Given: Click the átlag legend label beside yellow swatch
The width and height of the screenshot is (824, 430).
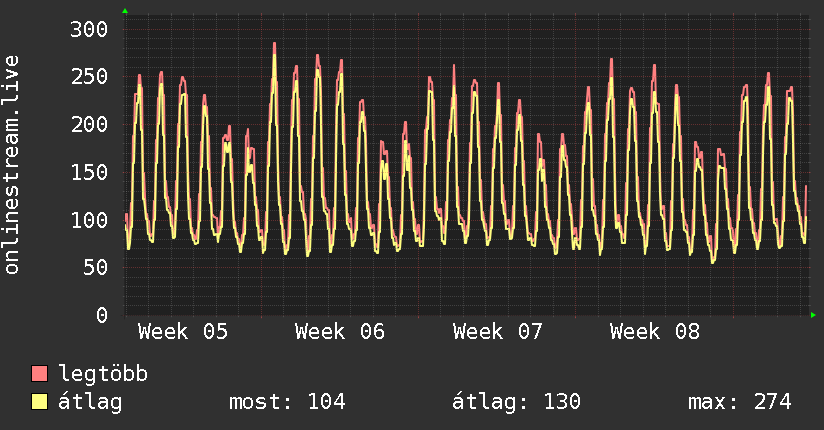Looking at the screenshot, I should (x=90, y=402).
